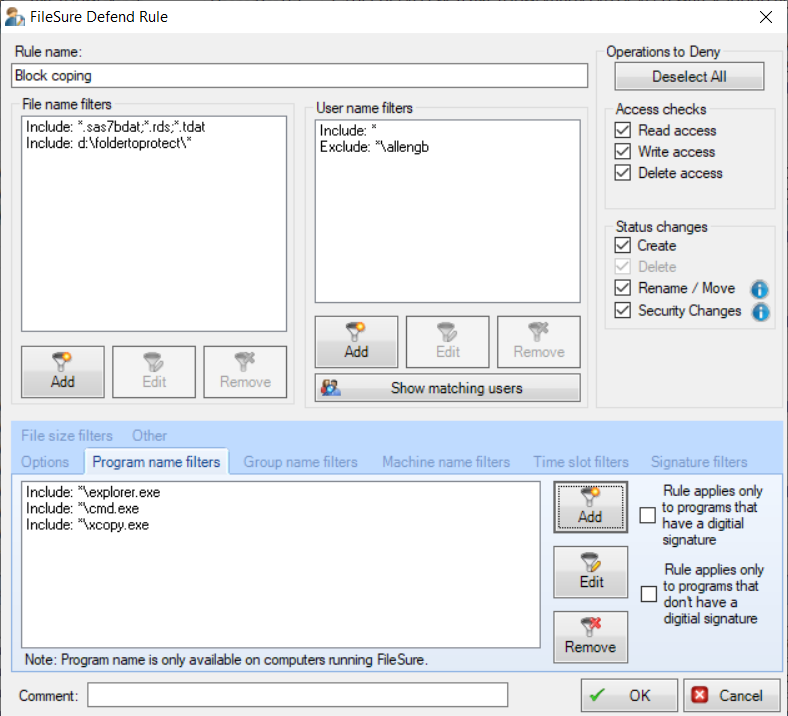Screen dimensions: 788x716
Task: Click the greyed Delete status checkbox
Action: coord(623,266)
